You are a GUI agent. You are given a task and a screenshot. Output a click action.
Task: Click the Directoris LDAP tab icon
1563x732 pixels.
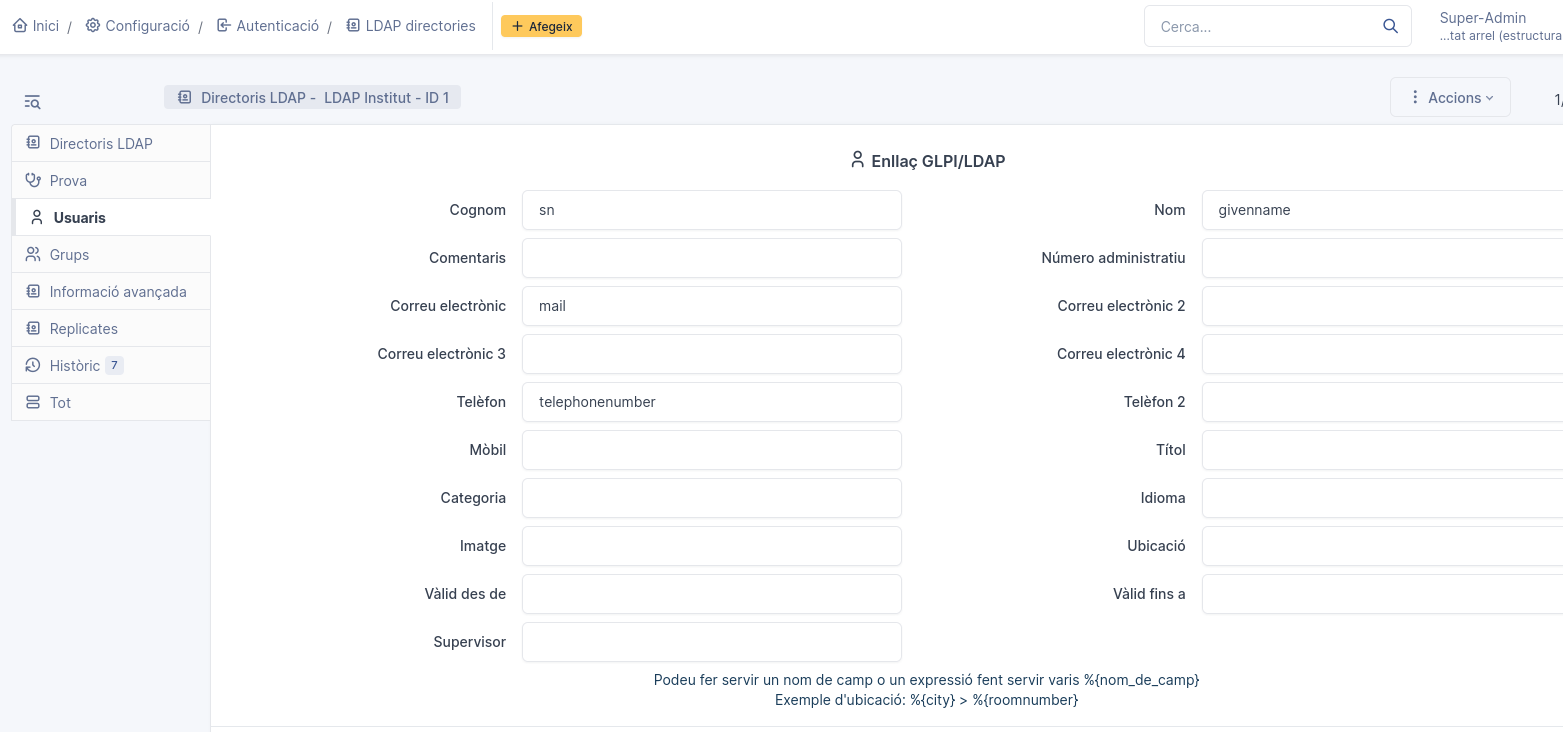(33, 143)
